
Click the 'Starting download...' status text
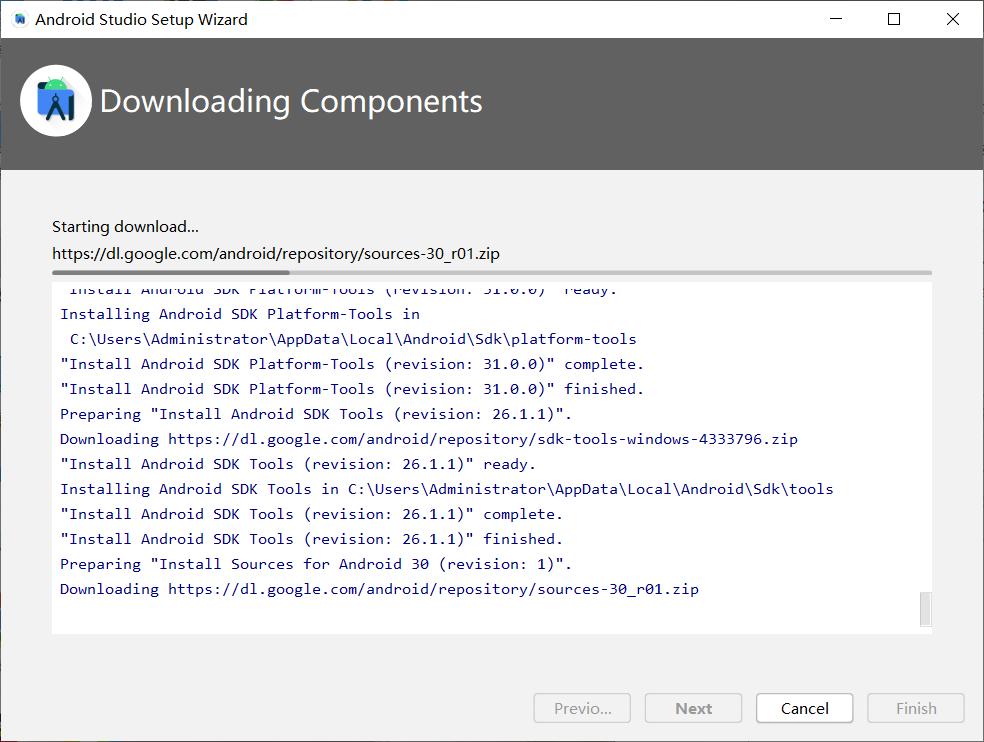tap(126, 227)
